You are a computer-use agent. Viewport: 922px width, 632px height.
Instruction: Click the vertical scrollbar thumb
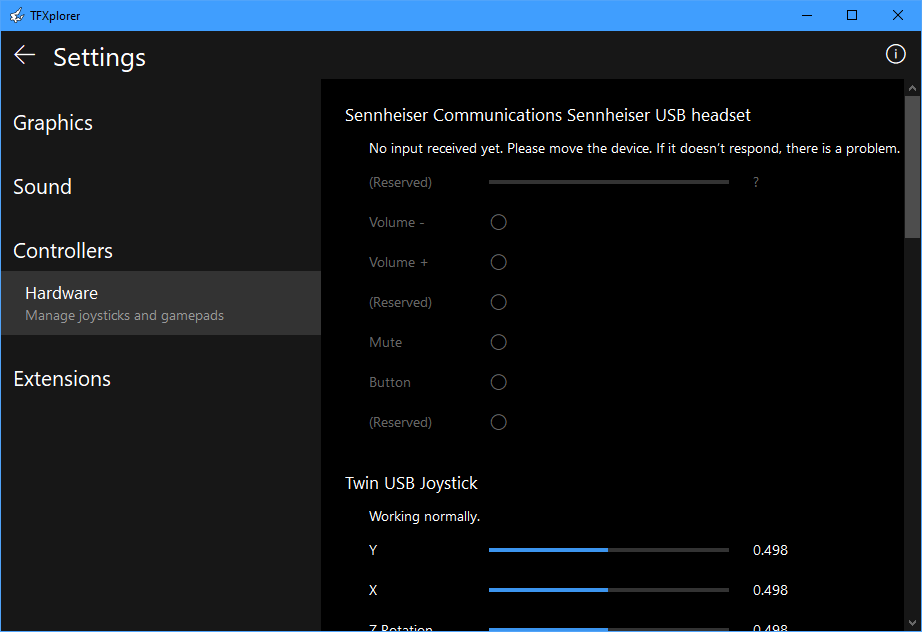click(912, 166)
